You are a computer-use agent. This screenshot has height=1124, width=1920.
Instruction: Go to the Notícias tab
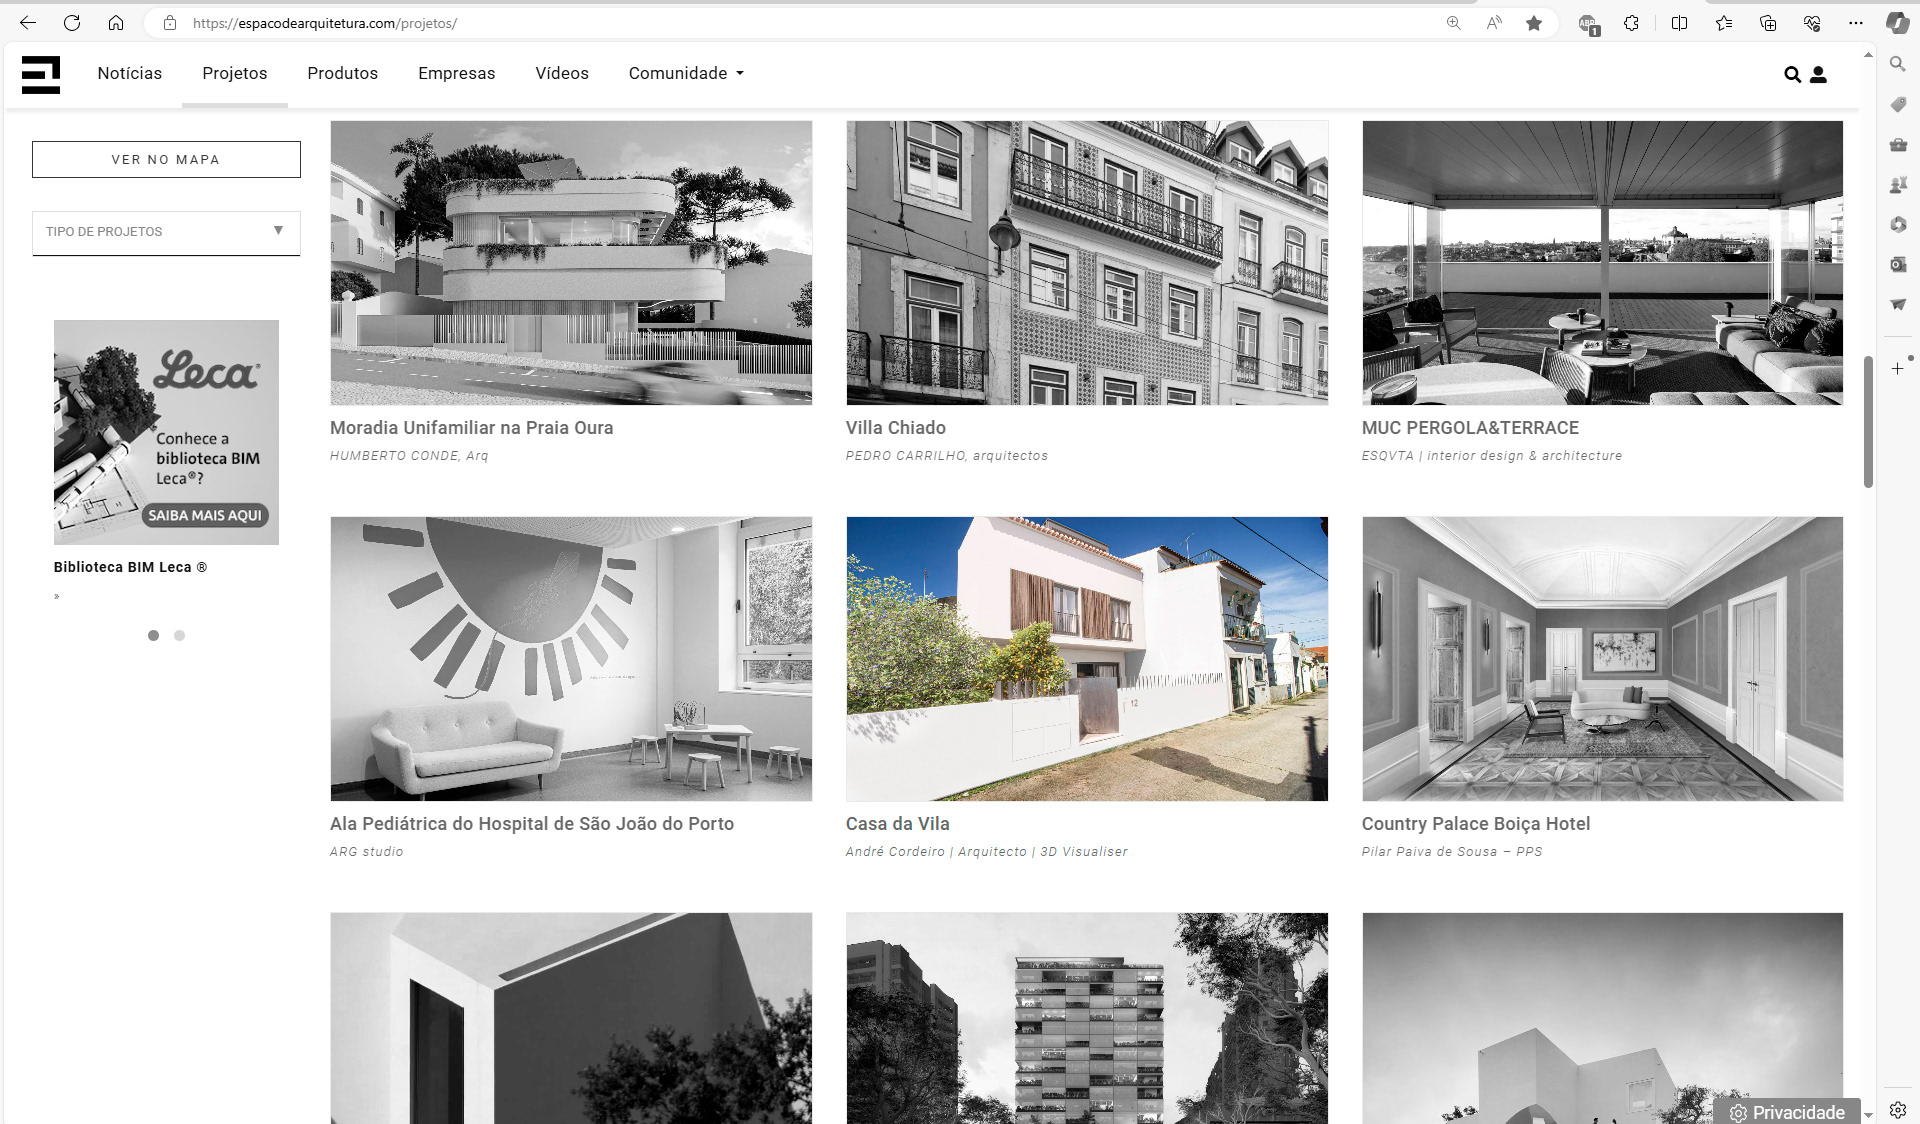pos(130,74)
